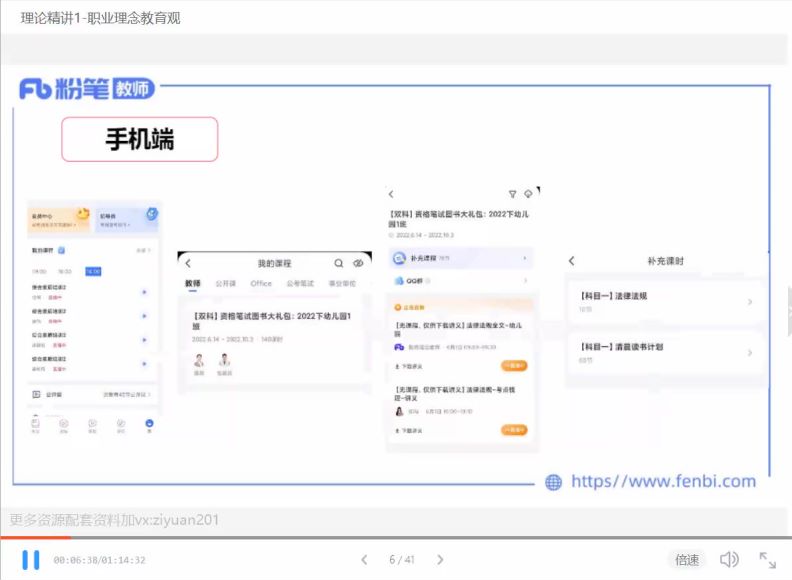Select the 教师 tab
792x580 pixels.
[192, 283]
